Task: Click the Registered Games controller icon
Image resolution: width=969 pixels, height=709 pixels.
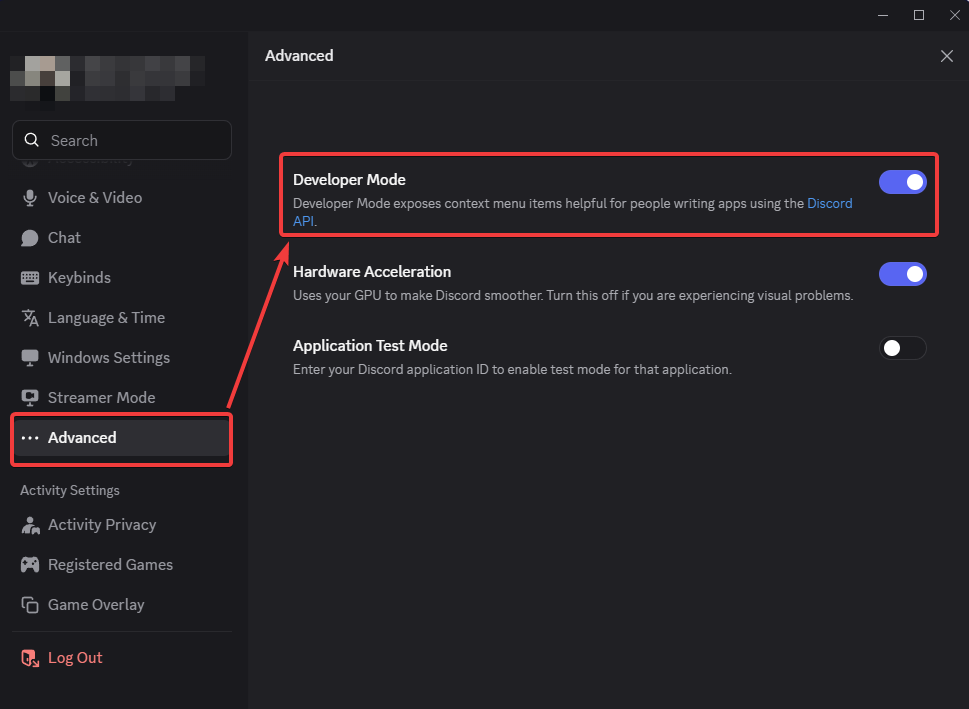Action: pyautogui.click(x=31, y=564)
